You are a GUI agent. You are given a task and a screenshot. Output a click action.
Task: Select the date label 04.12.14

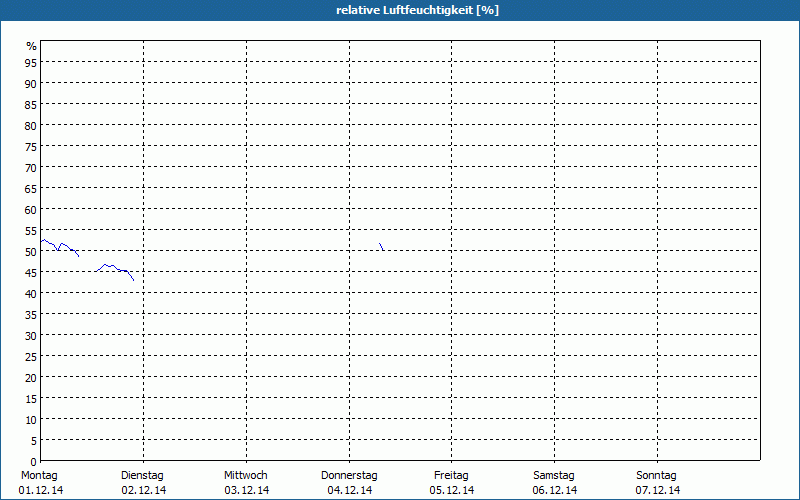[x=349, y=490]
